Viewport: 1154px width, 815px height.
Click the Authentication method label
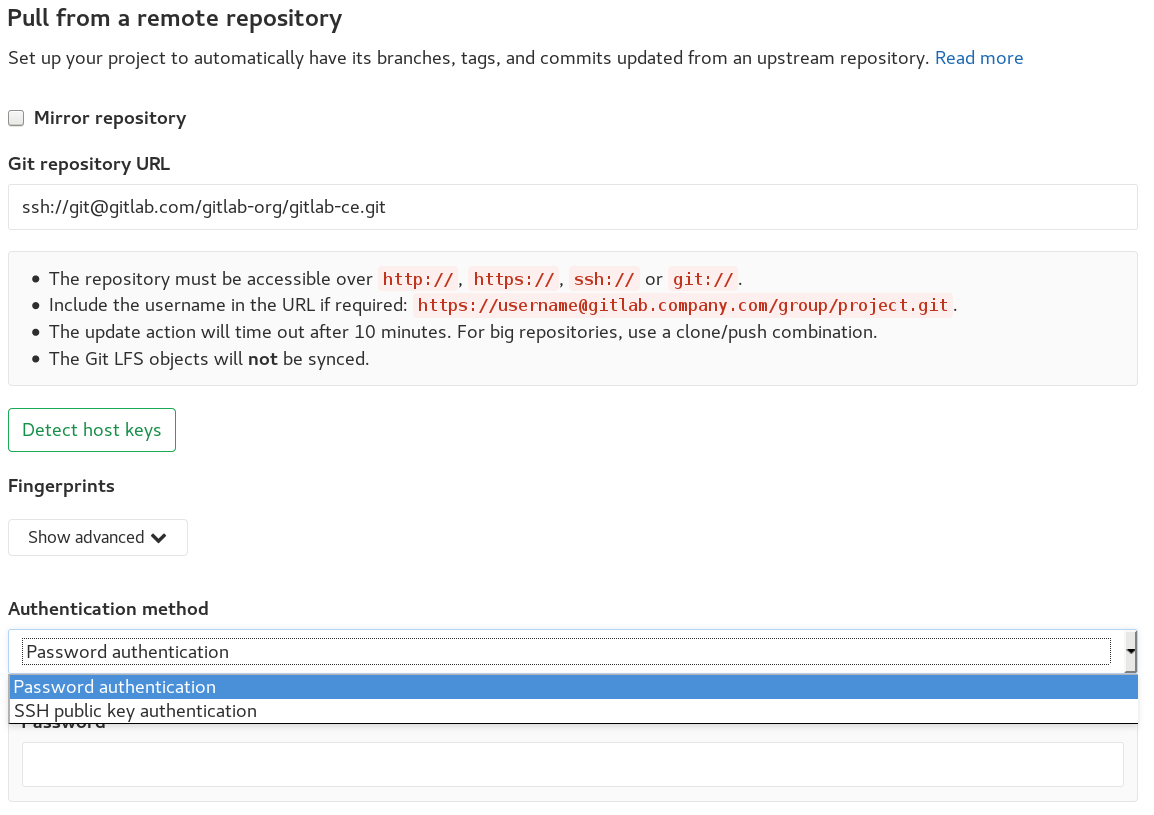(x=107, y=608)
